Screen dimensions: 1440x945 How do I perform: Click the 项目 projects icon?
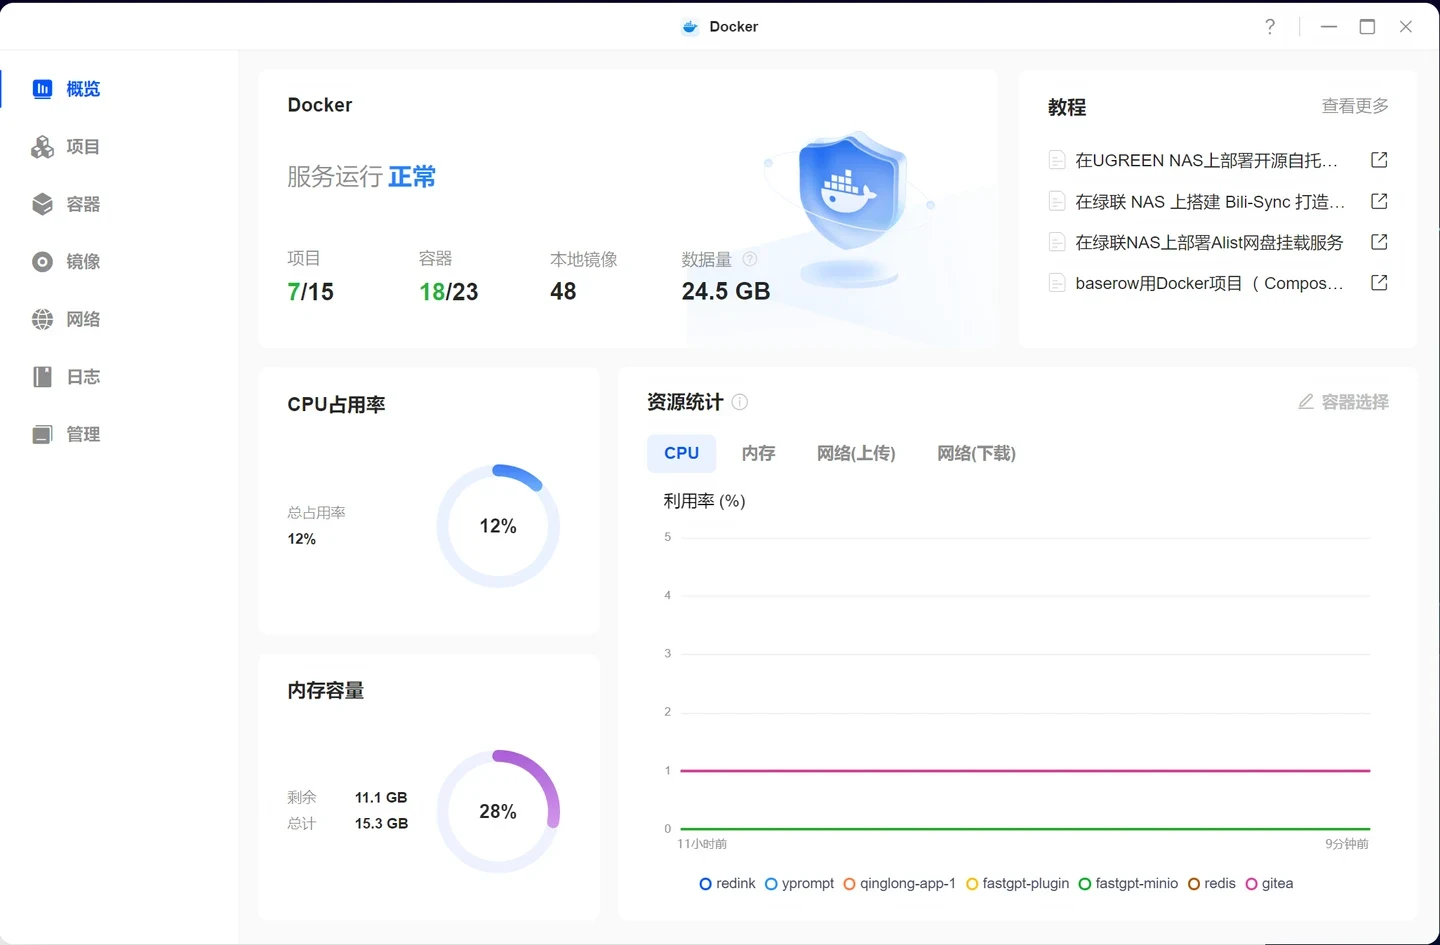pos(42,147)
